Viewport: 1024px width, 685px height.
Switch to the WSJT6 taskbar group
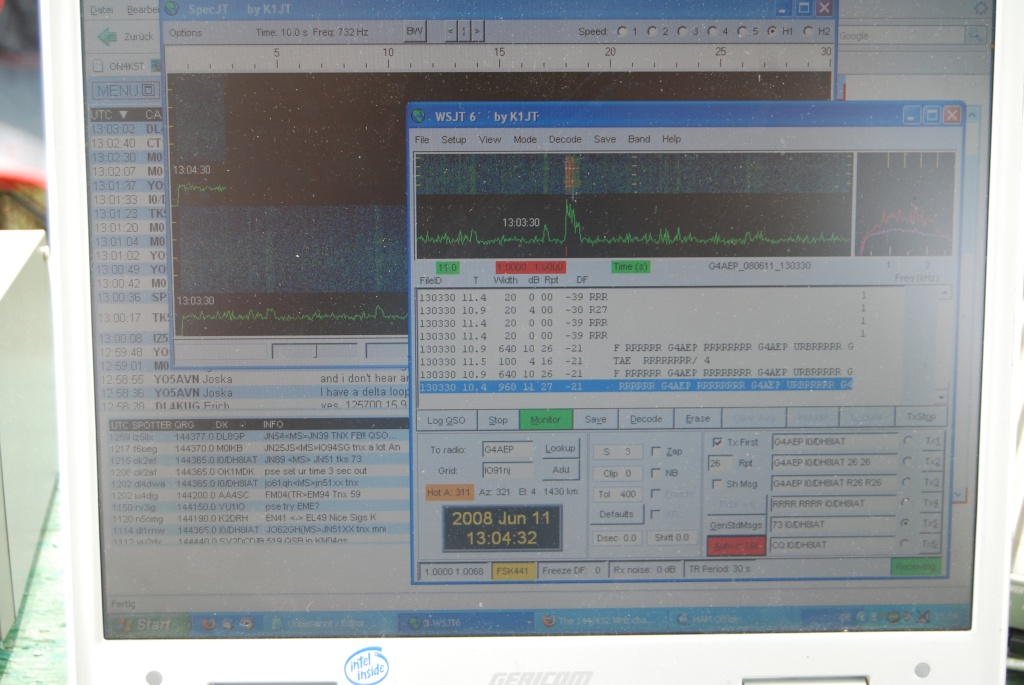pos(465,622)
